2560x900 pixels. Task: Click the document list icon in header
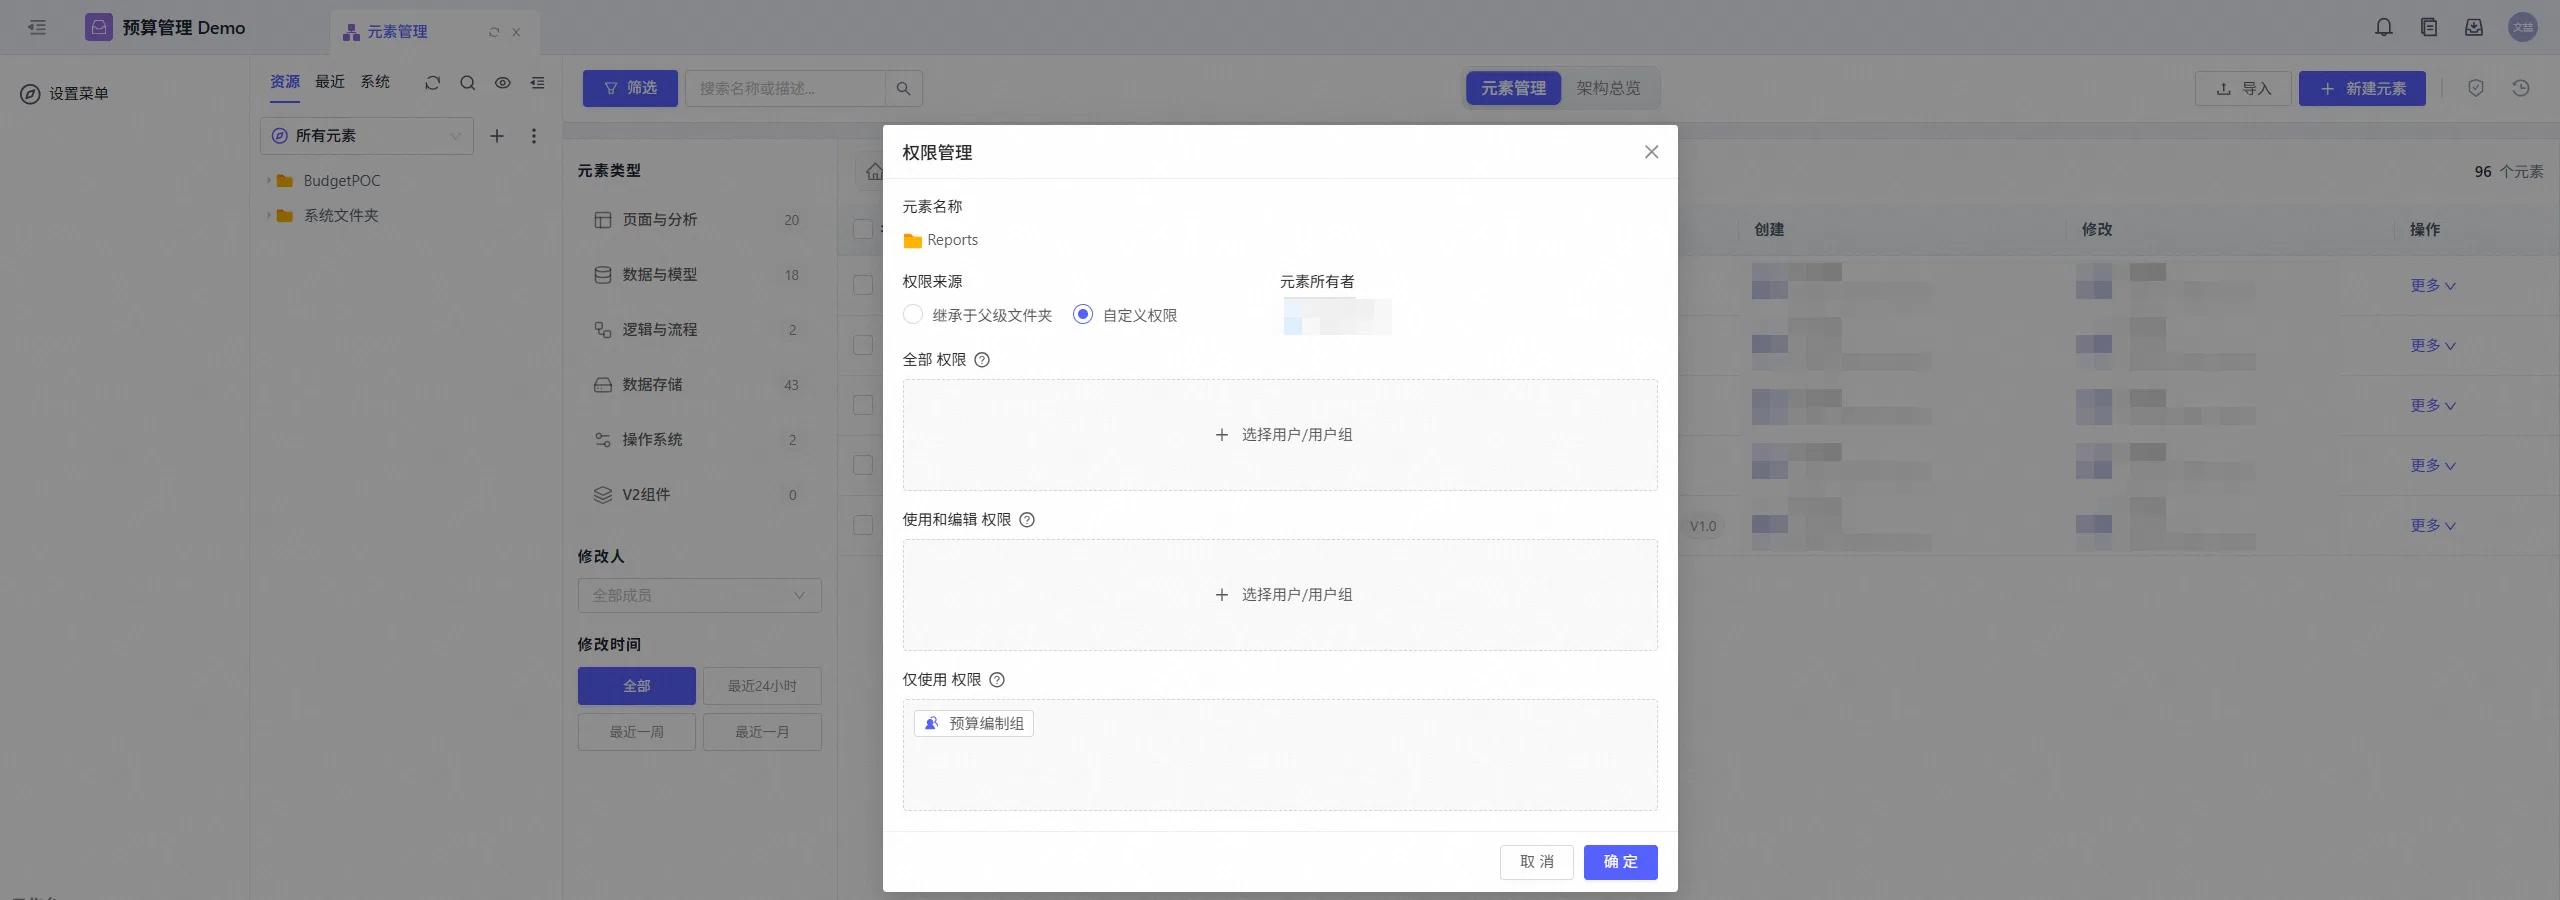2429,28
